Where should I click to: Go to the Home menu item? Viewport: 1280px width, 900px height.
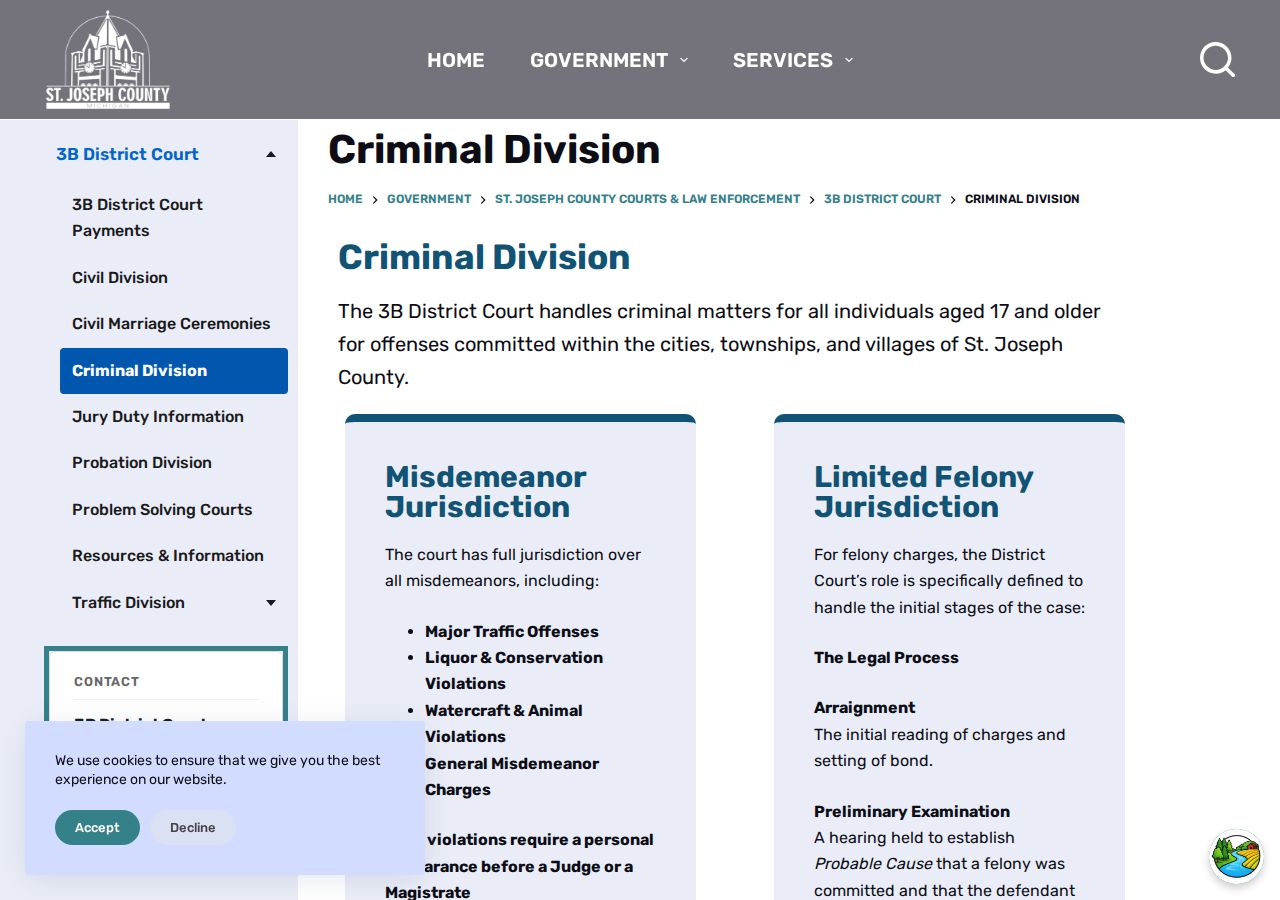coord(456,60)
